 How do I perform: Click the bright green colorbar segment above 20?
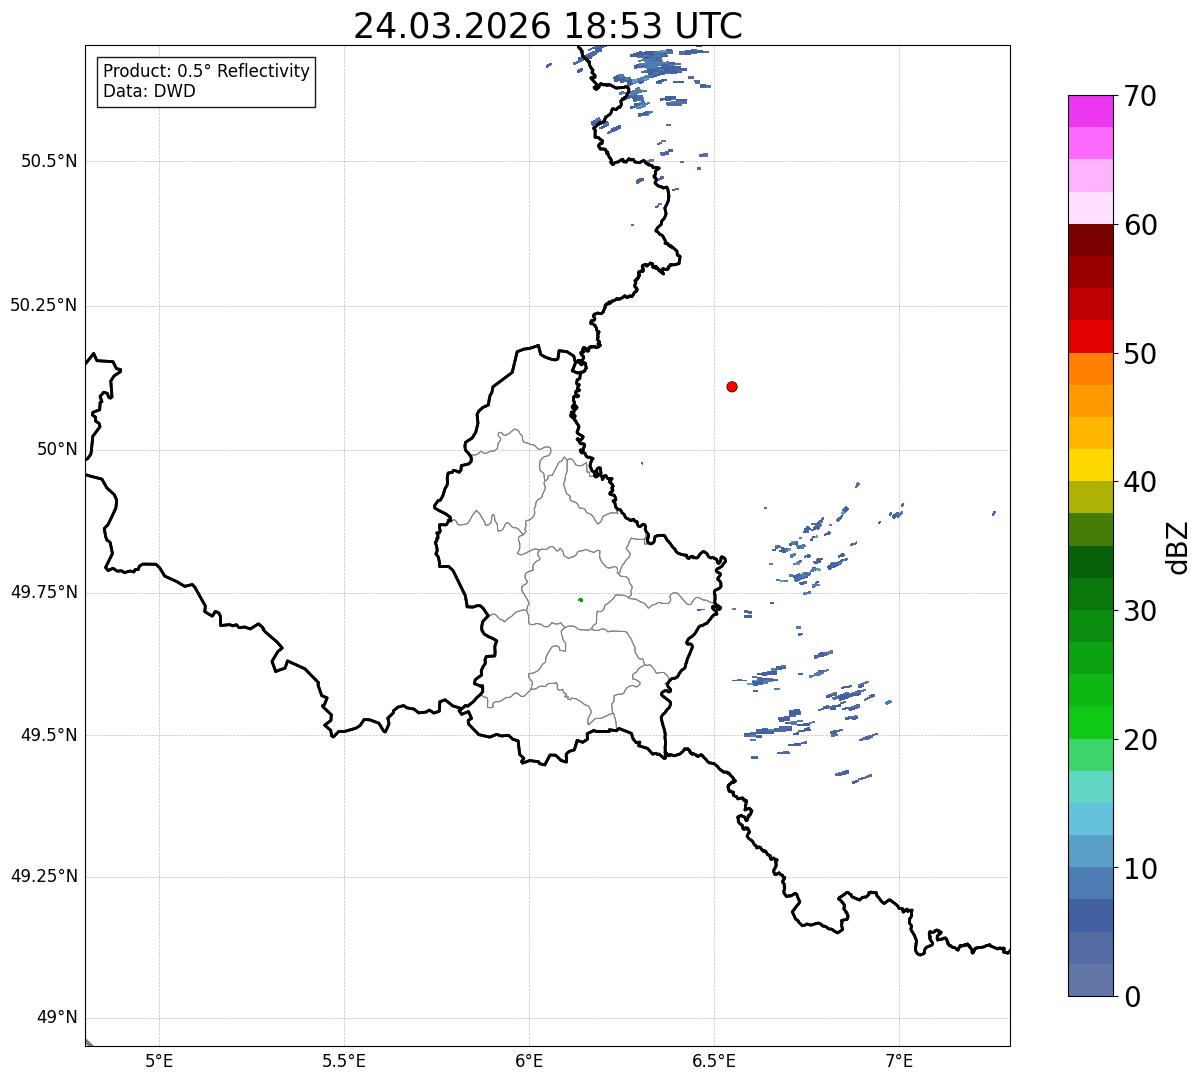(1090, 722)
